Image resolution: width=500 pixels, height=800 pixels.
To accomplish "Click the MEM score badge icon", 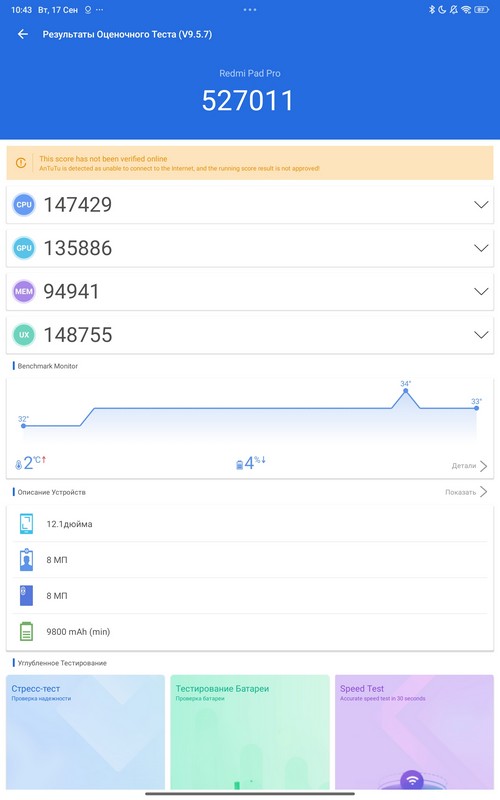I will pyautogui.click(x=24, y=291).
